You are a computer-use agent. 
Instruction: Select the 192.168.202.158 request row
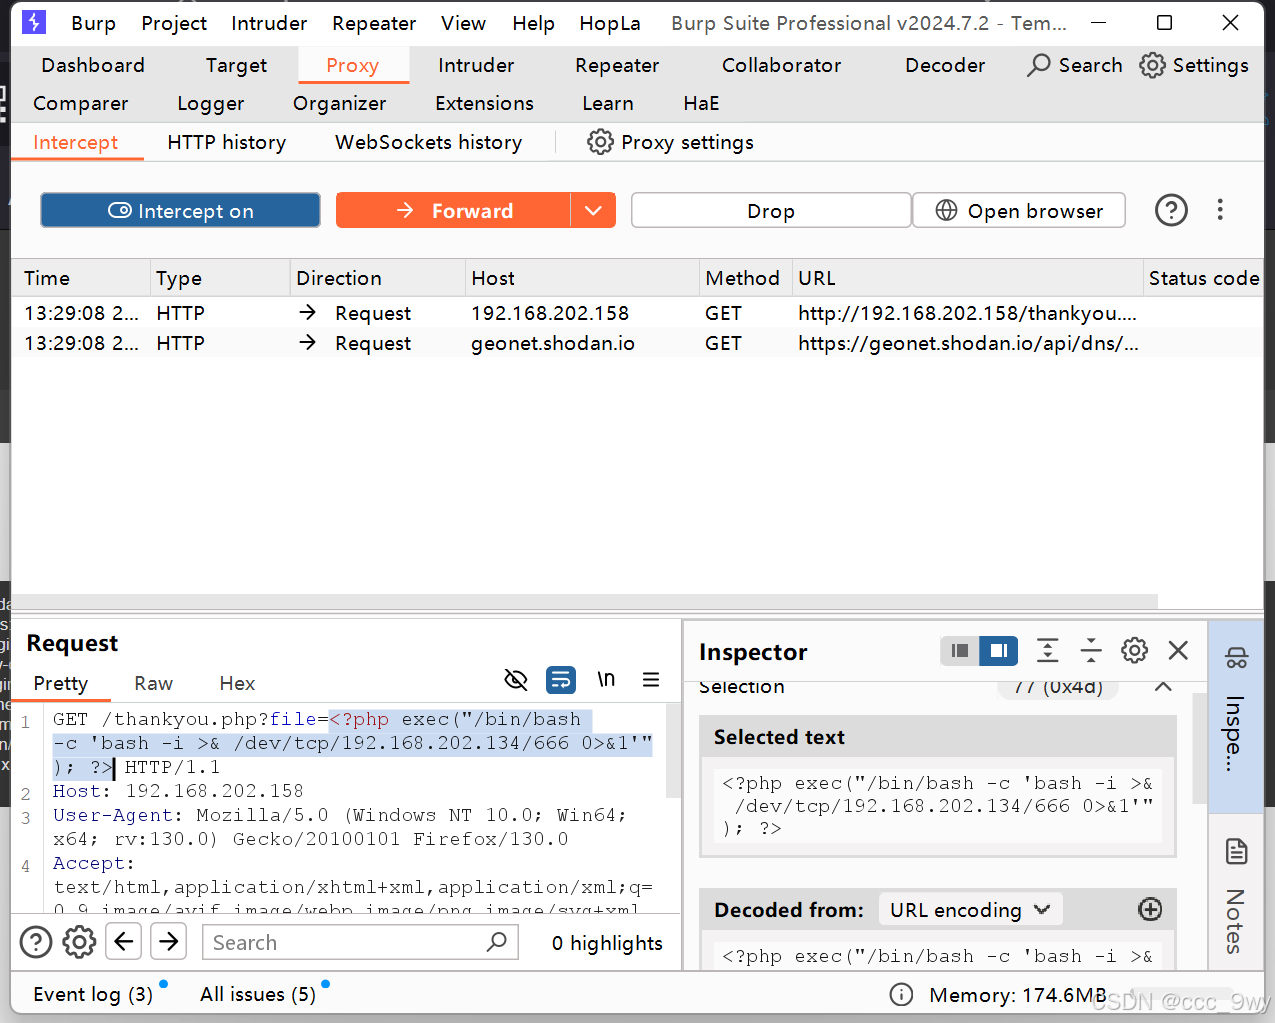click(636, 313)
